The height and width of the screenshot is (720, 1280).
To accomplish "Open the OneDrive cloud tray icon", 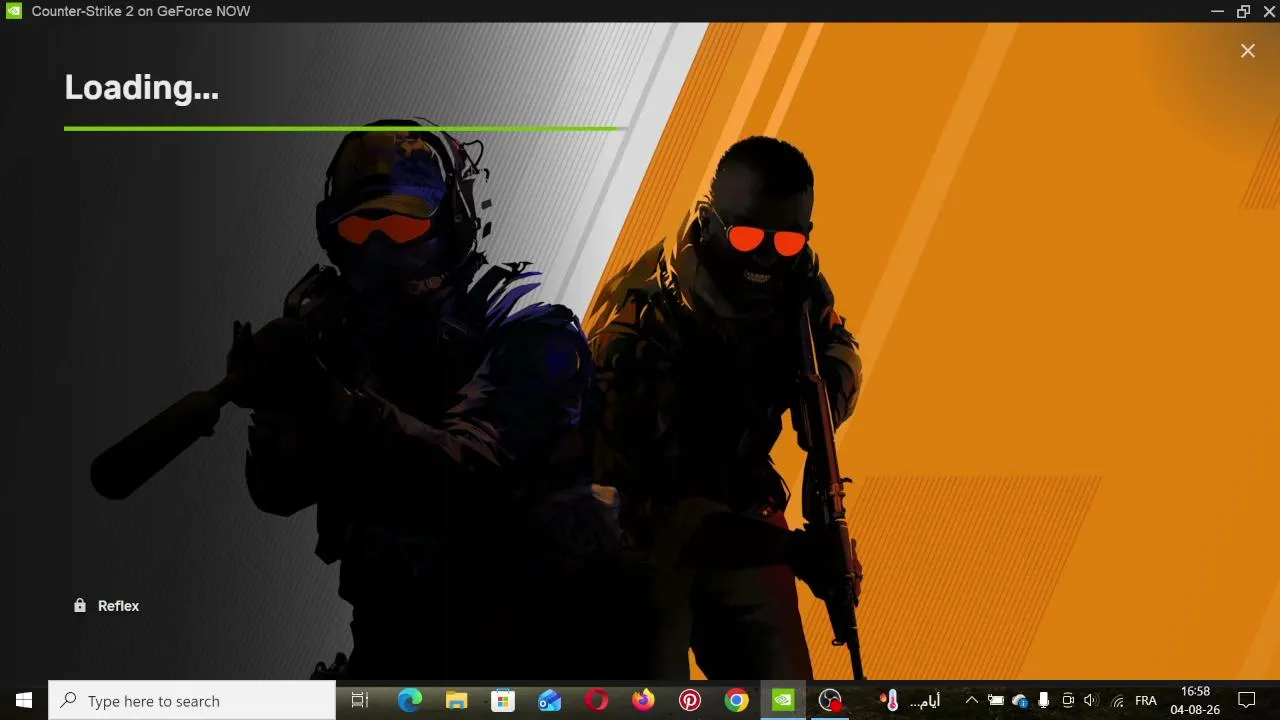I will coord(1020,701).
